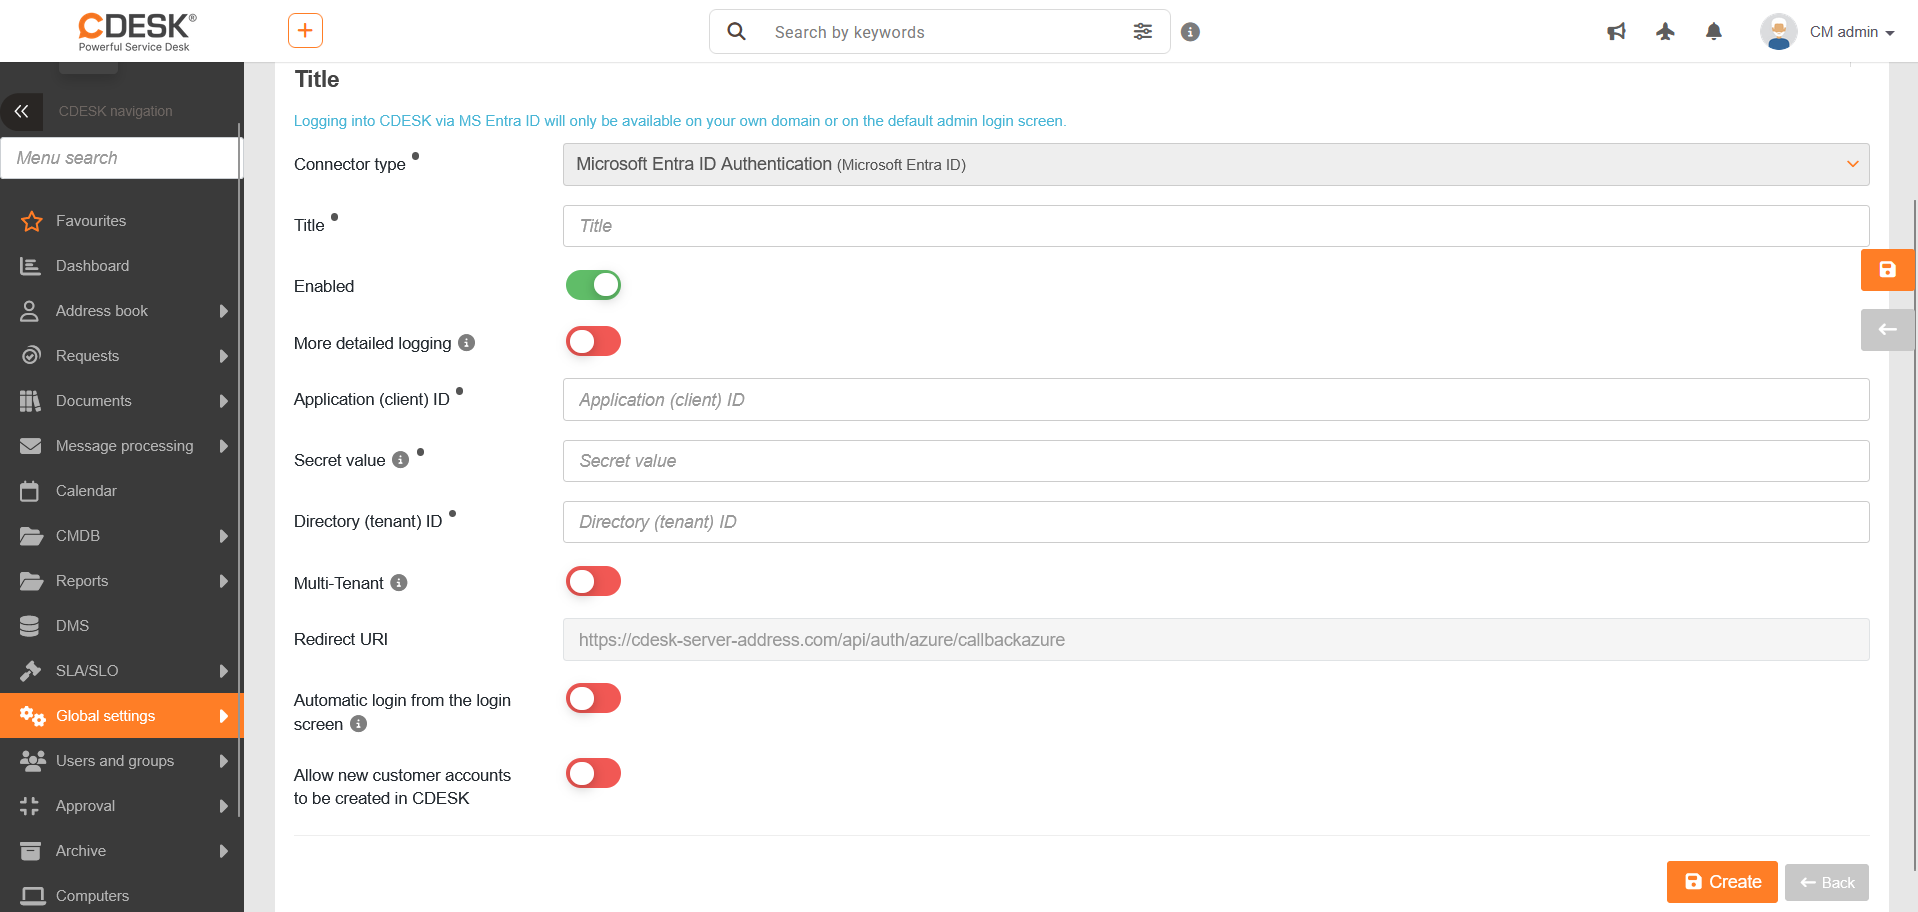Image resolution: width=1918 pixels, height=912 pixels.
Task: Click the info icon beside search bar
Action: tap(1190, 32)
